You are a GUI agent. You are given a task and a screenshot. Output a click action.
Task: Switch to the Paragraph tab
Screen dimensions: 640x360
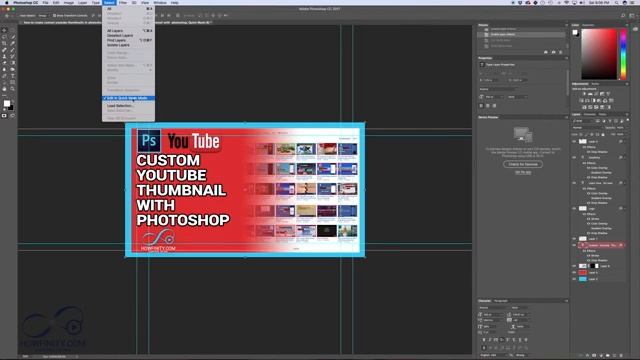(501, 301)
